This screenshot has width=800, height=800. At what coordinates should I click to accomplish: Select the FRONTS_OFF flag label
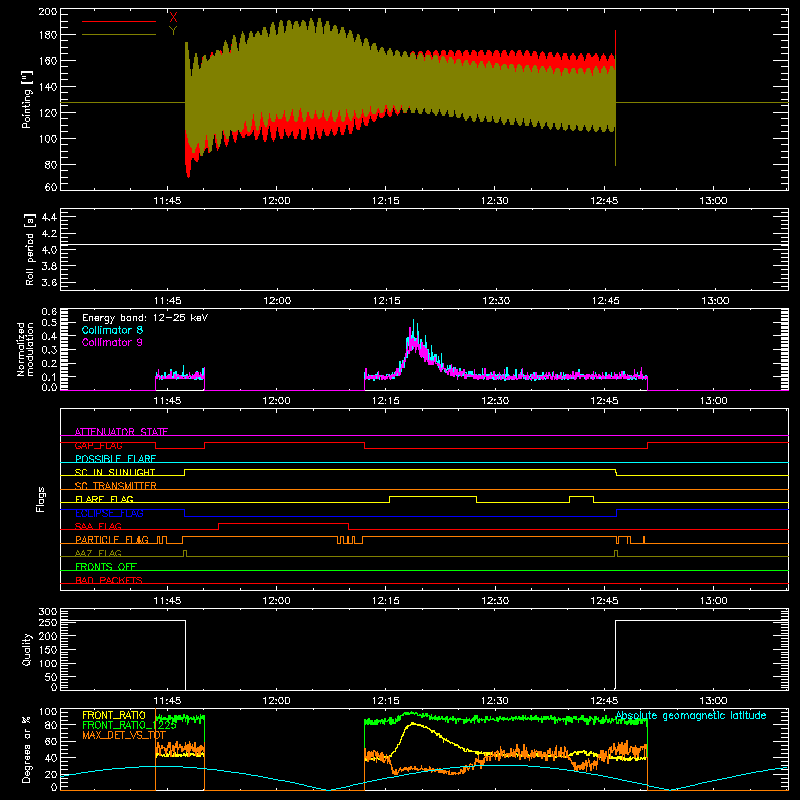click(106, 566)
